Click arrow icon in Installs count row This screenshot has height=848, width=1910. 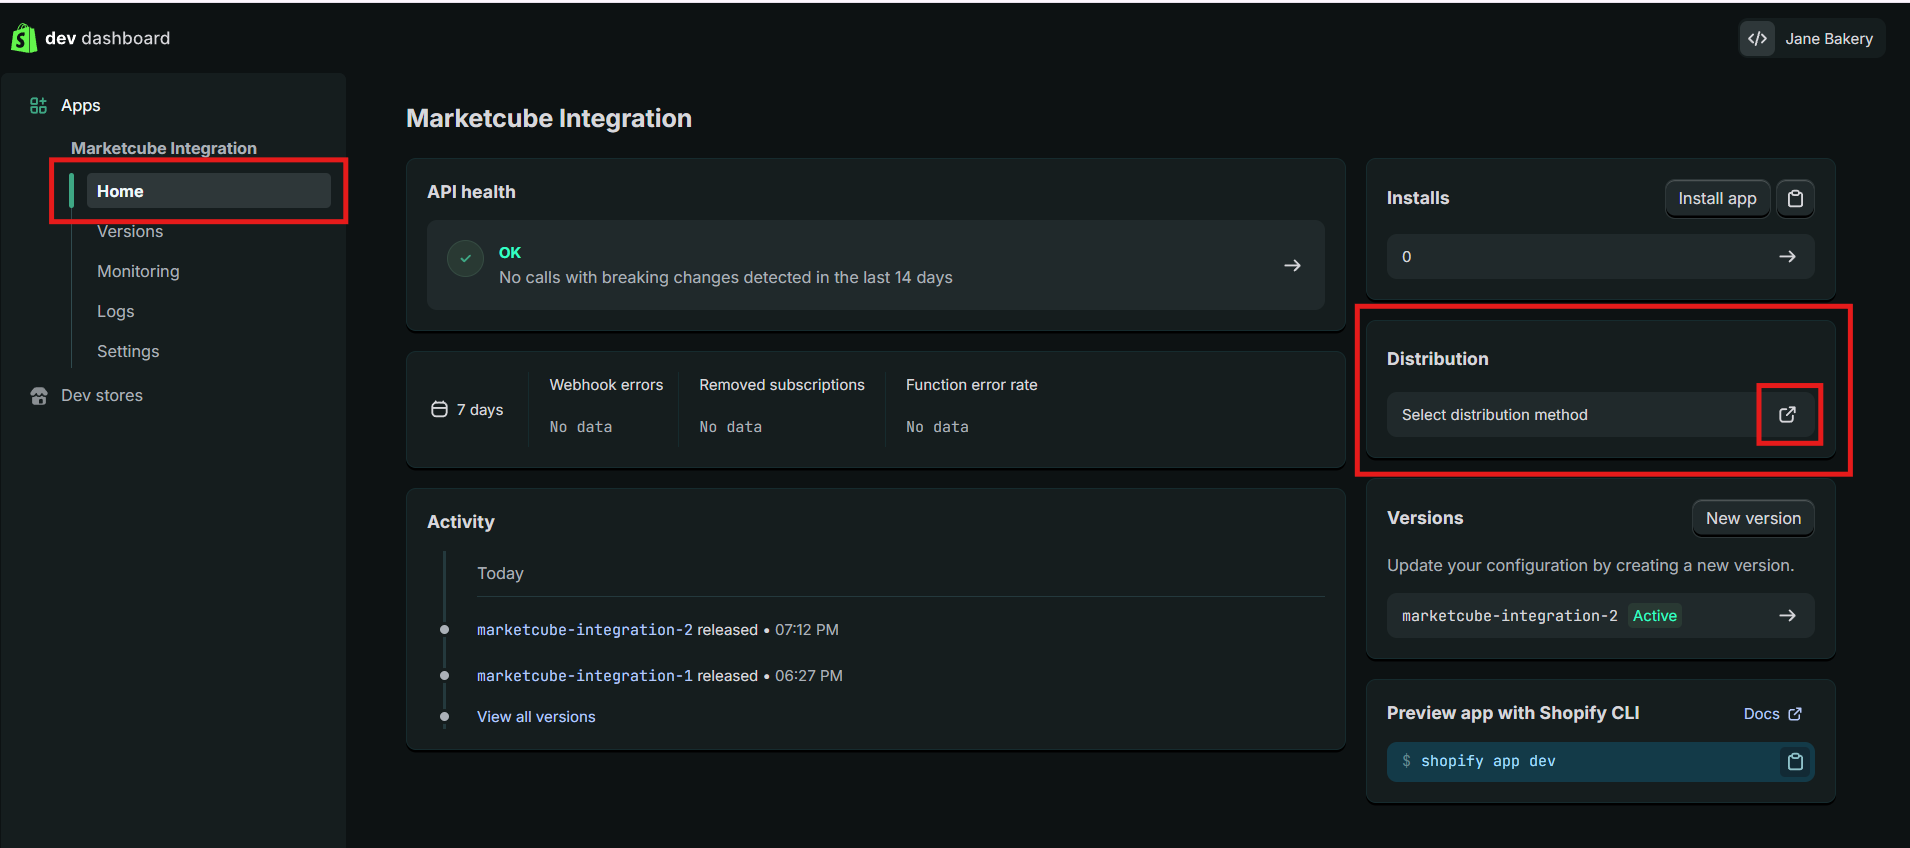click(1787, 257)
